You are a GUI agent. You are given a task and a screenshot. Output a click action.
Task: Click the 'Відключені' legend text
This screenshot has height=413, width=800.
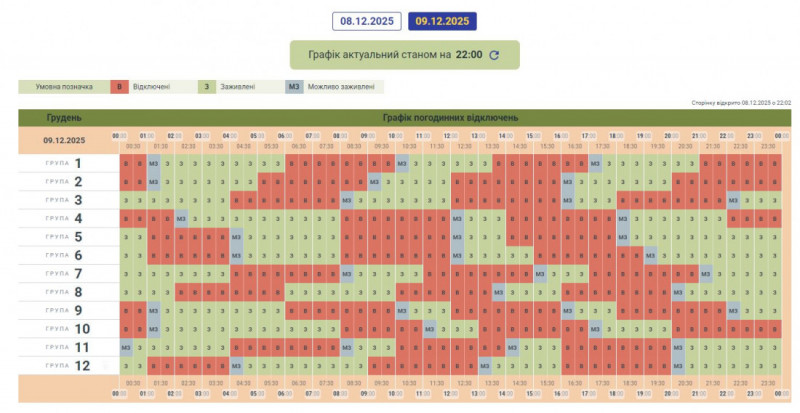pos(152,87)
